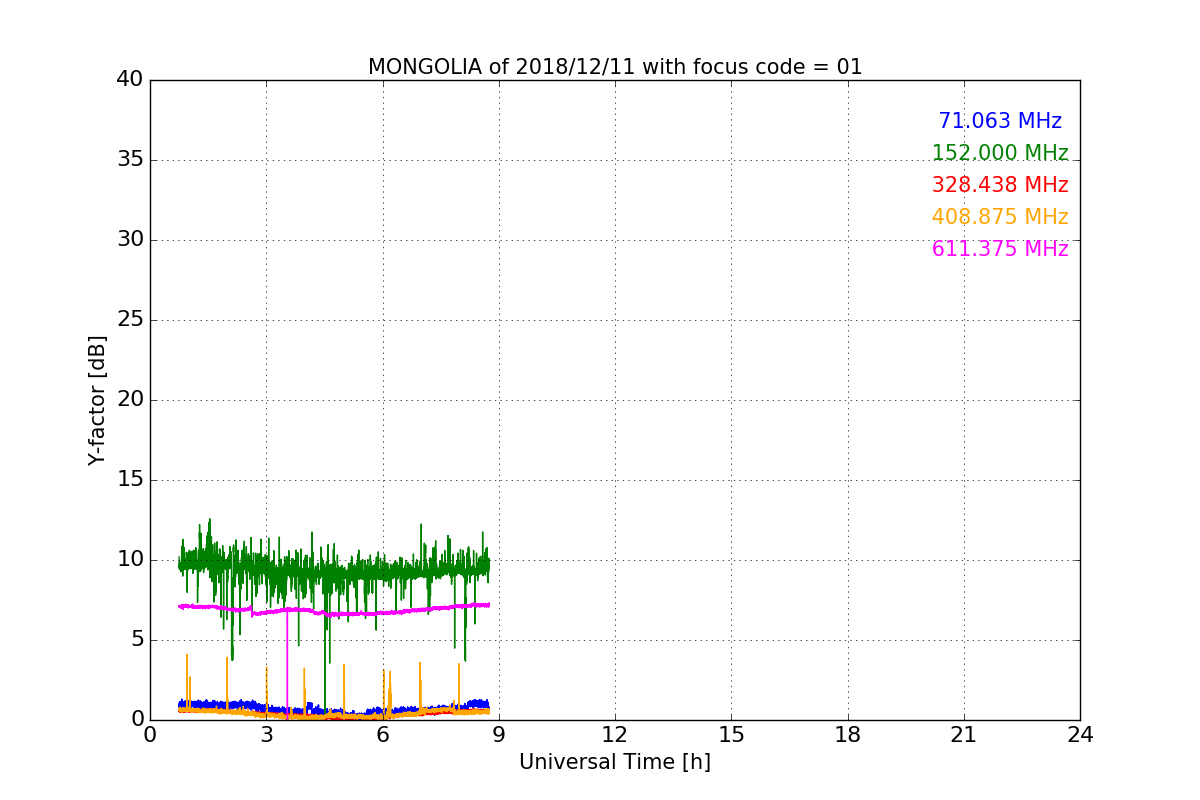Select the 25 tick on the Y-factor axis

click(x=130, y=320)
